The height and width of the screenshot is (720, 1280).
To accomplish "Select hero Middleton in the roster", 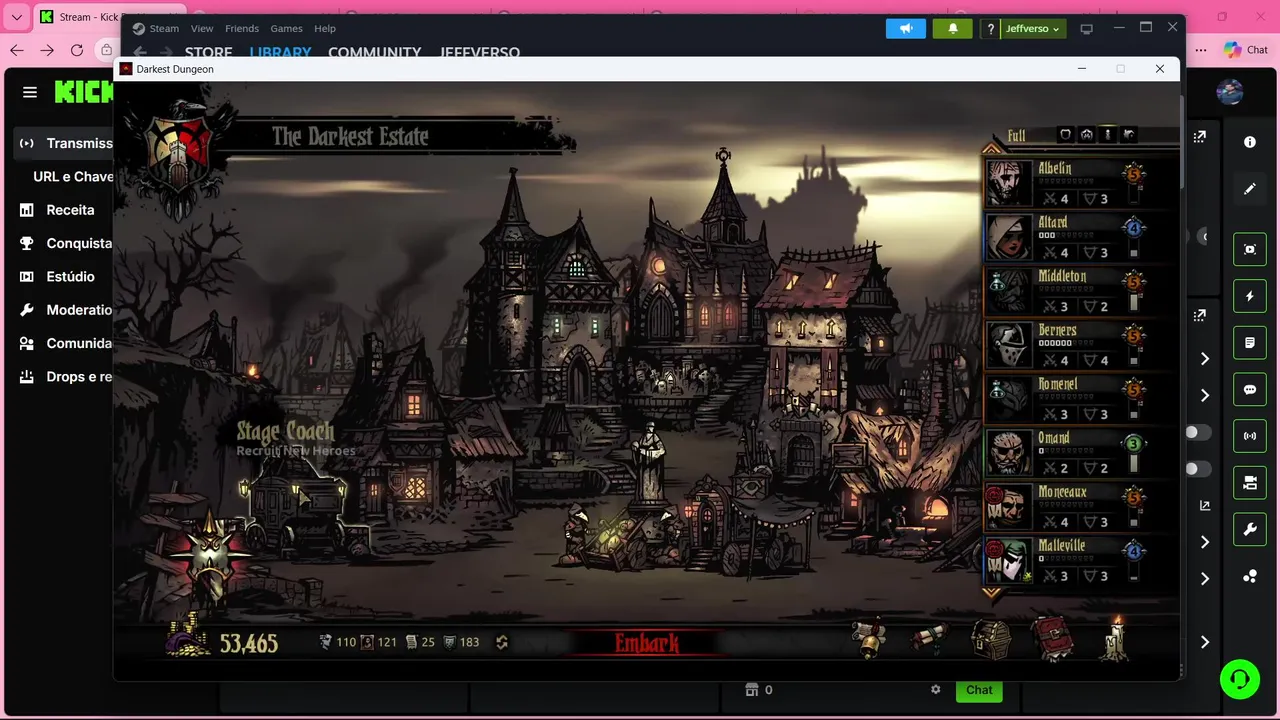I will [1066, 291].
